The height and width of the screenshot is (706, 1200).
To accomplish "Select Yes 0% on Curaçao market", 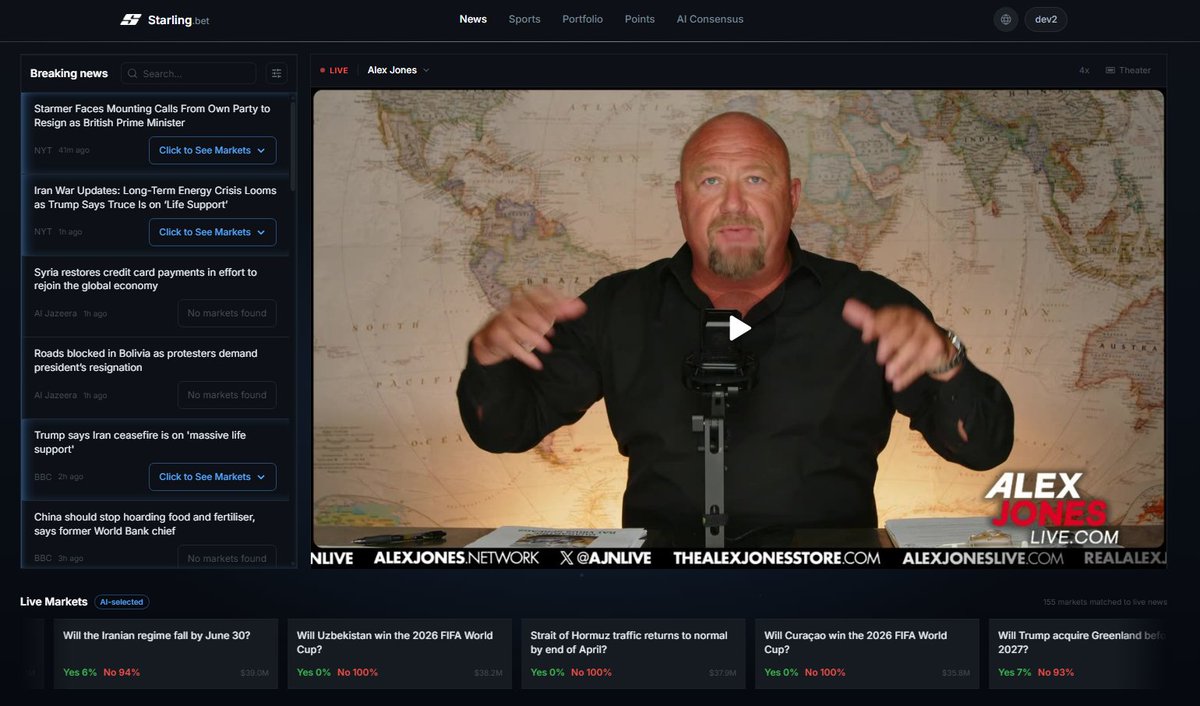I will click(x=782, y=672).
